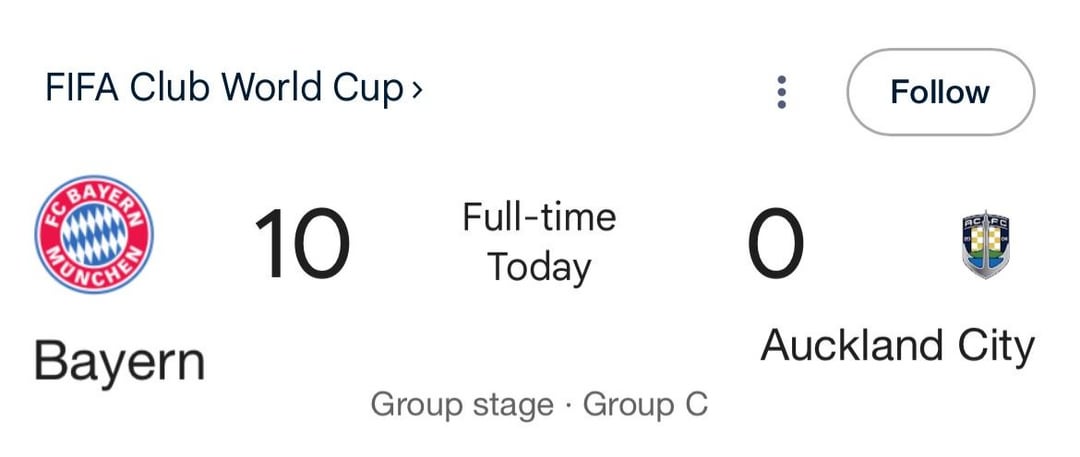Screen dimensions: 1080x457
Task: Open the FIFA Club World Cup link
Action: coord(224,90)
